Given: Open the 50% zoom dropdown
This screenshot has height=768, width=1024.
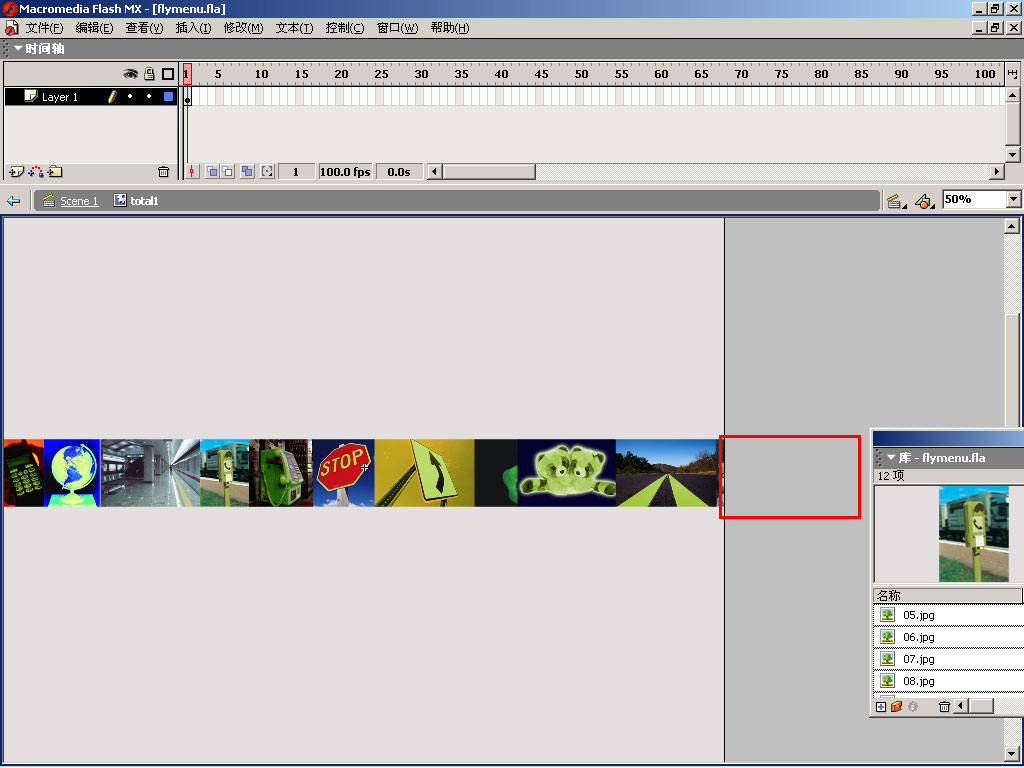Looking at the screenshot, I should tap(1014, 199).
